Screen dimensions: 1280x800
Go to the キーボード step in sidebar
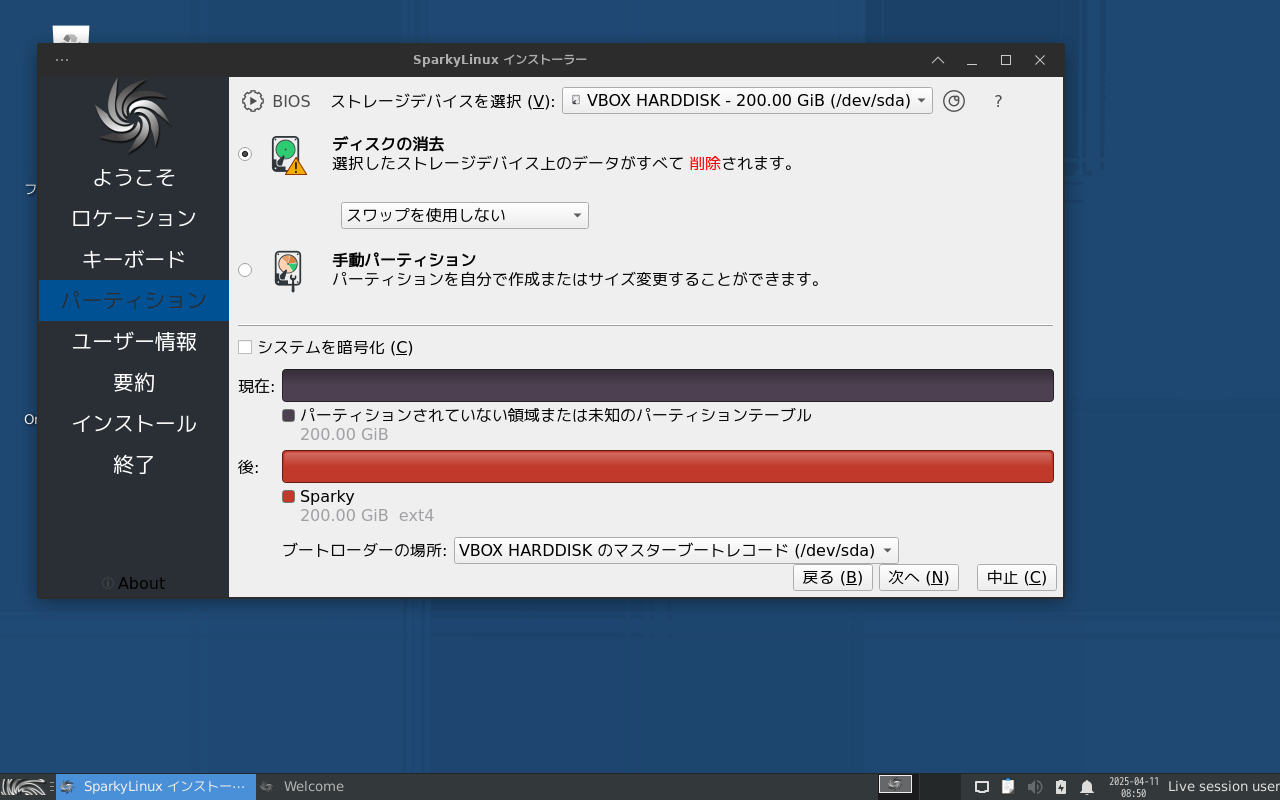pyautogui.click(x=134, y=259)
